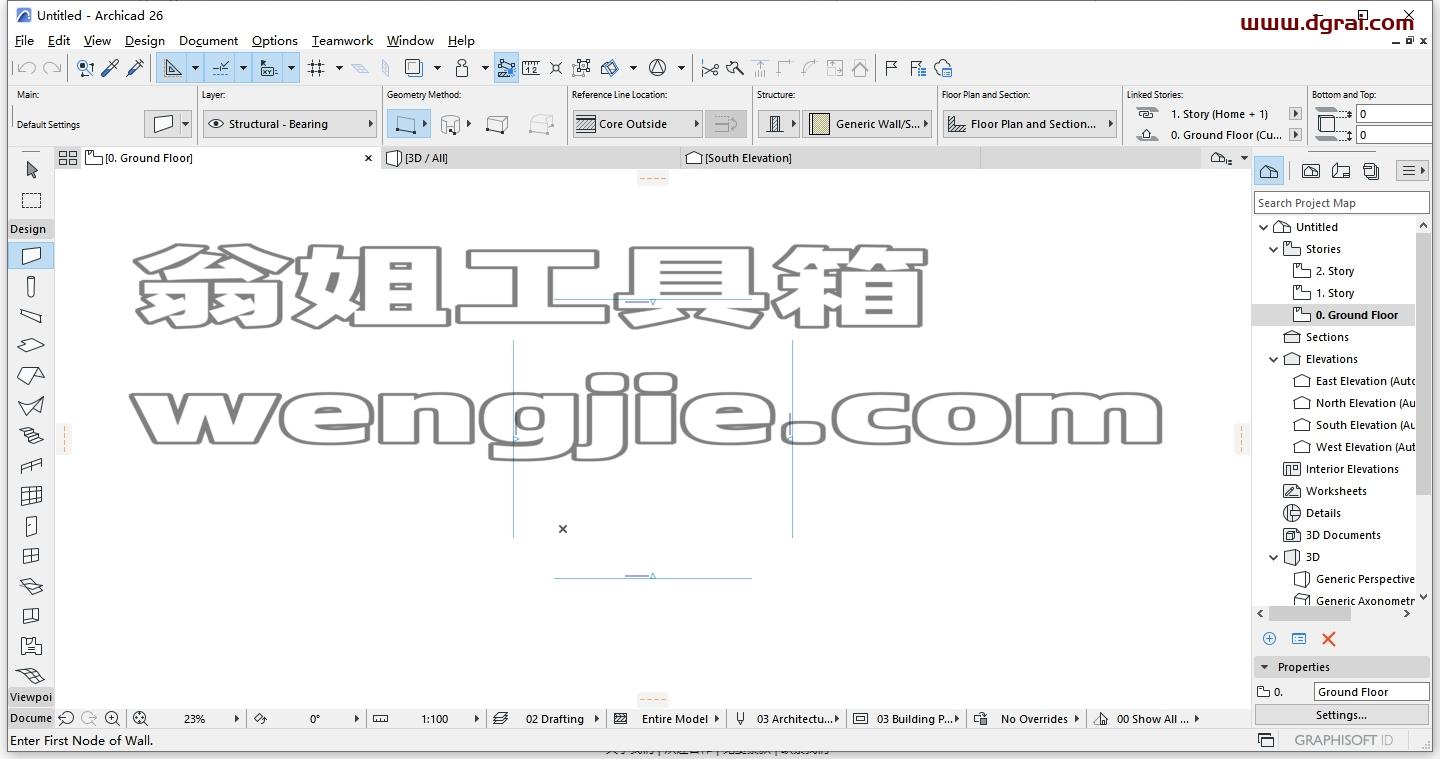Click the Ground Floor name field
The image size is (1440, 759).
[x=1371, y=692]
